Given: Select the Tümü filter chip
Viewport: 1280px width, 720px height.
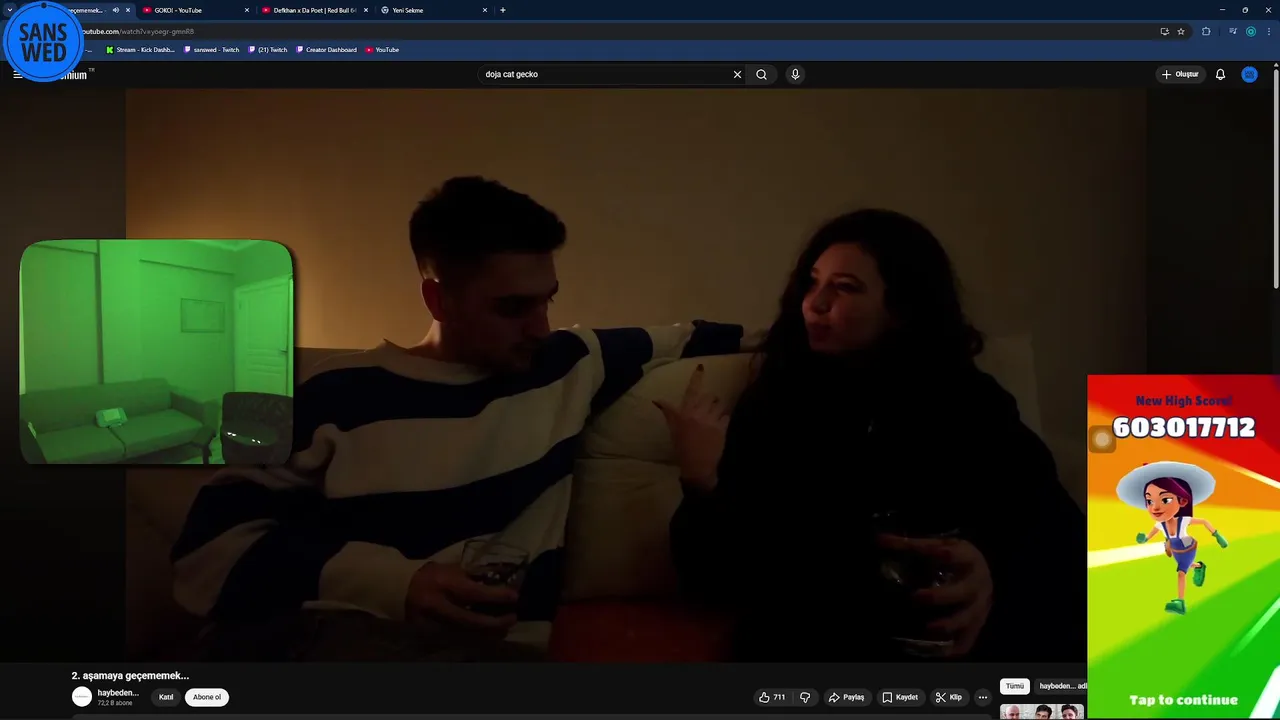Looking at the screenshot, I should 1015,686.
